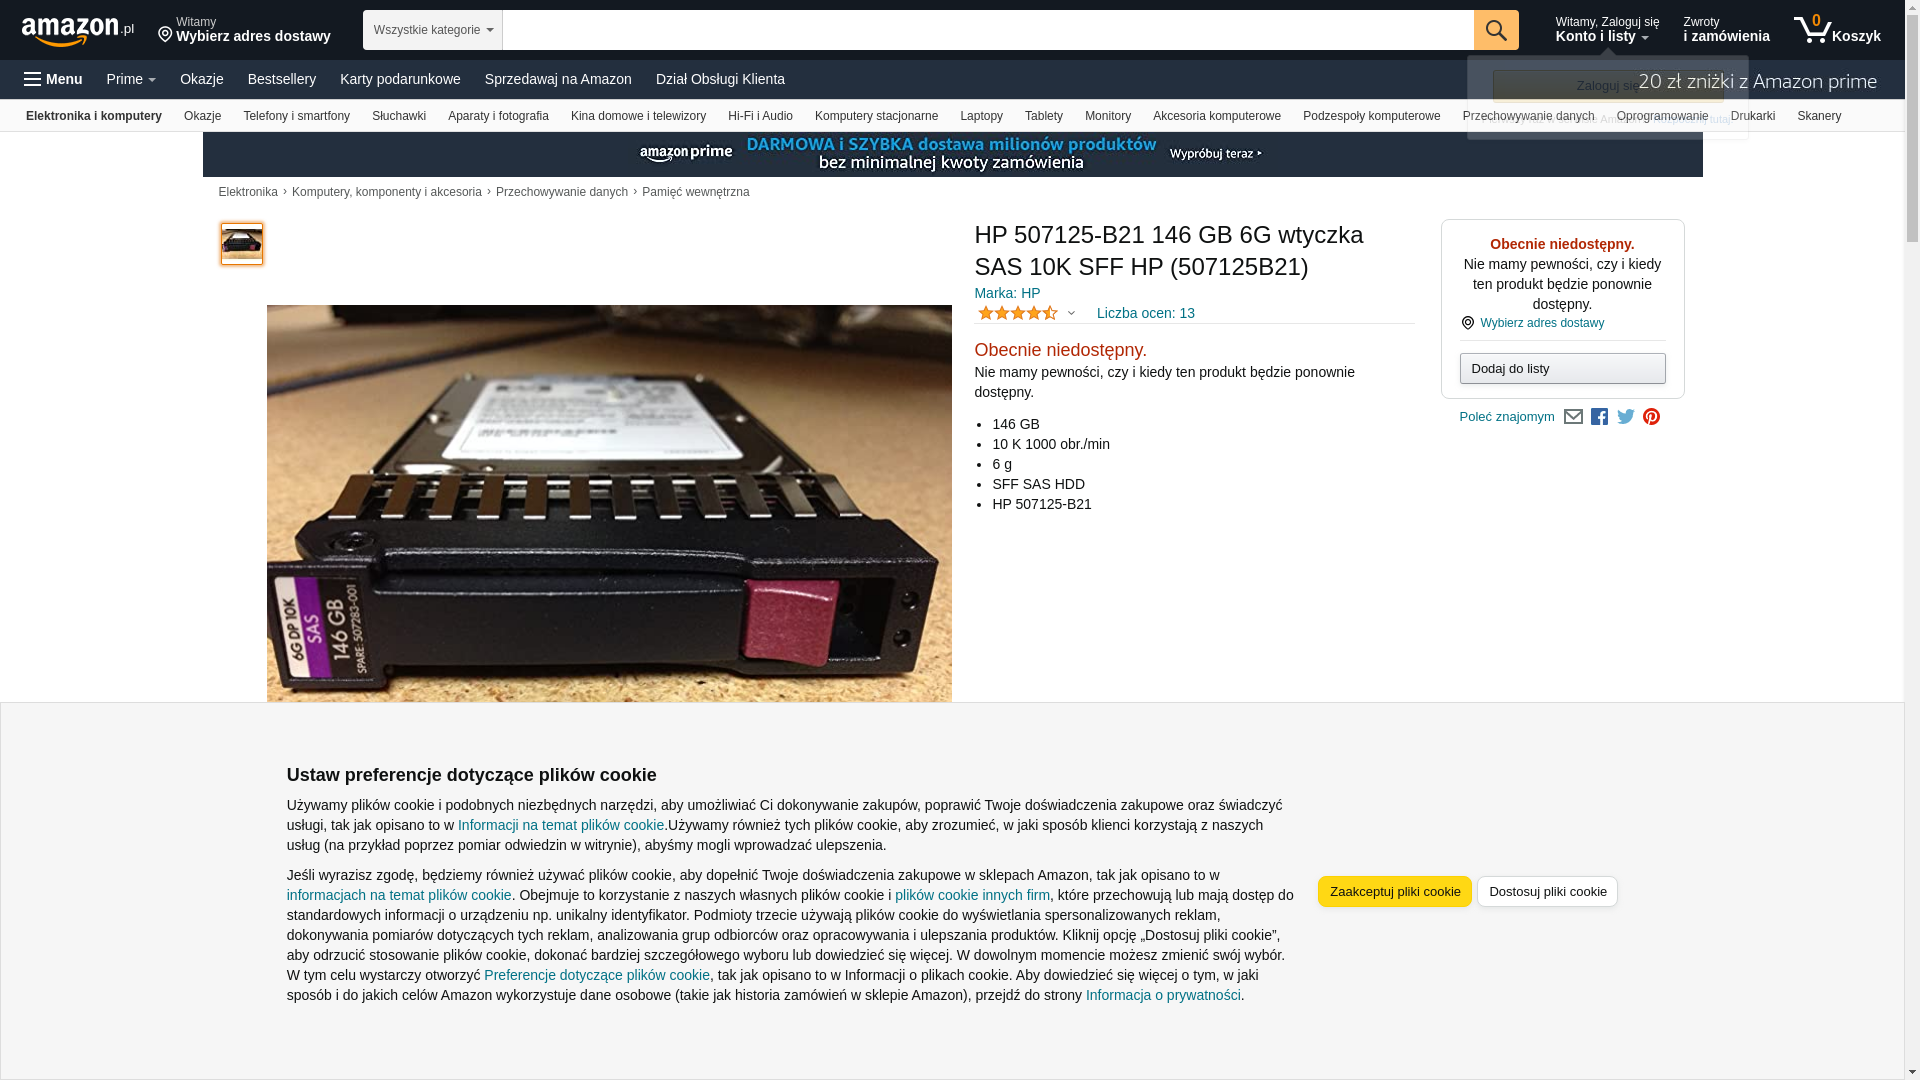Share product on Twitter icon
This screenshot has height=1080, width=1920.
coord(1626,417)
